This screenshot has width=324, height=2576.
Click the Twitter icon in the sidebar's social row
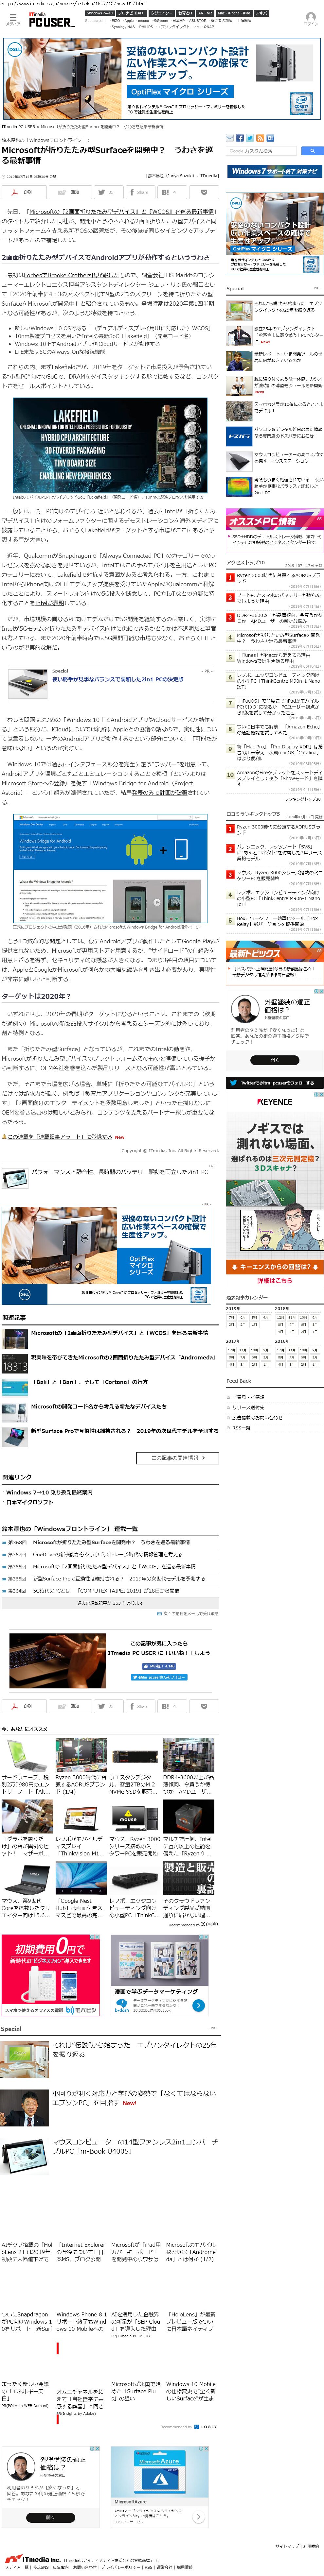click(250, 138)
